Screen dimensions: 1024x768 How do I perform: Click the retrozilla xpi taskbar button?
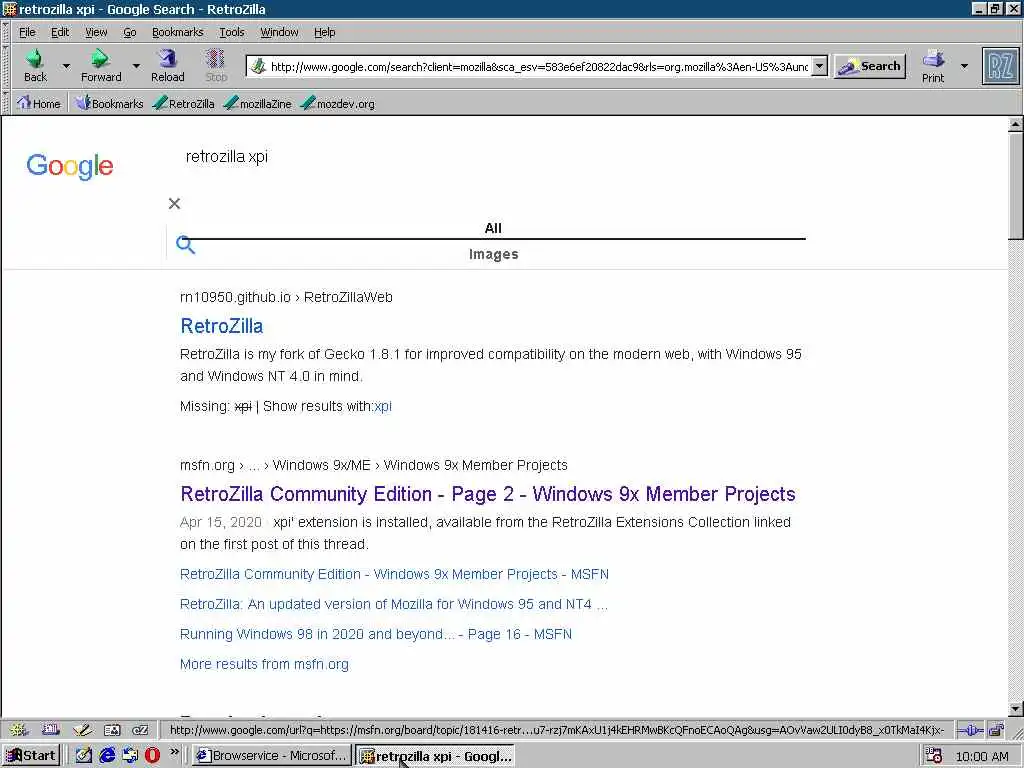[436, 756]
